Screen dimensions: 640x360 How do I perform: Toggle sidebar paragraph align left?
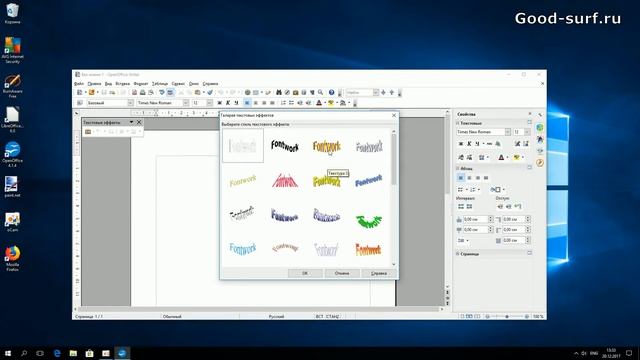(x=461, y=178)
